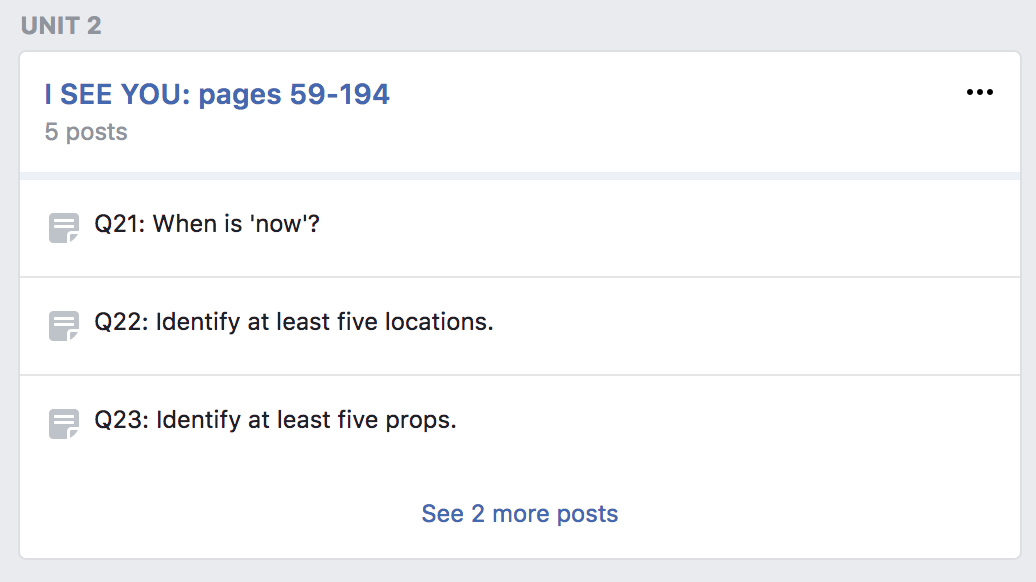The width and height of the screenshot is (1036, 582).
Task: Click the document icon beside Q22 post
Action: (64, 326)
